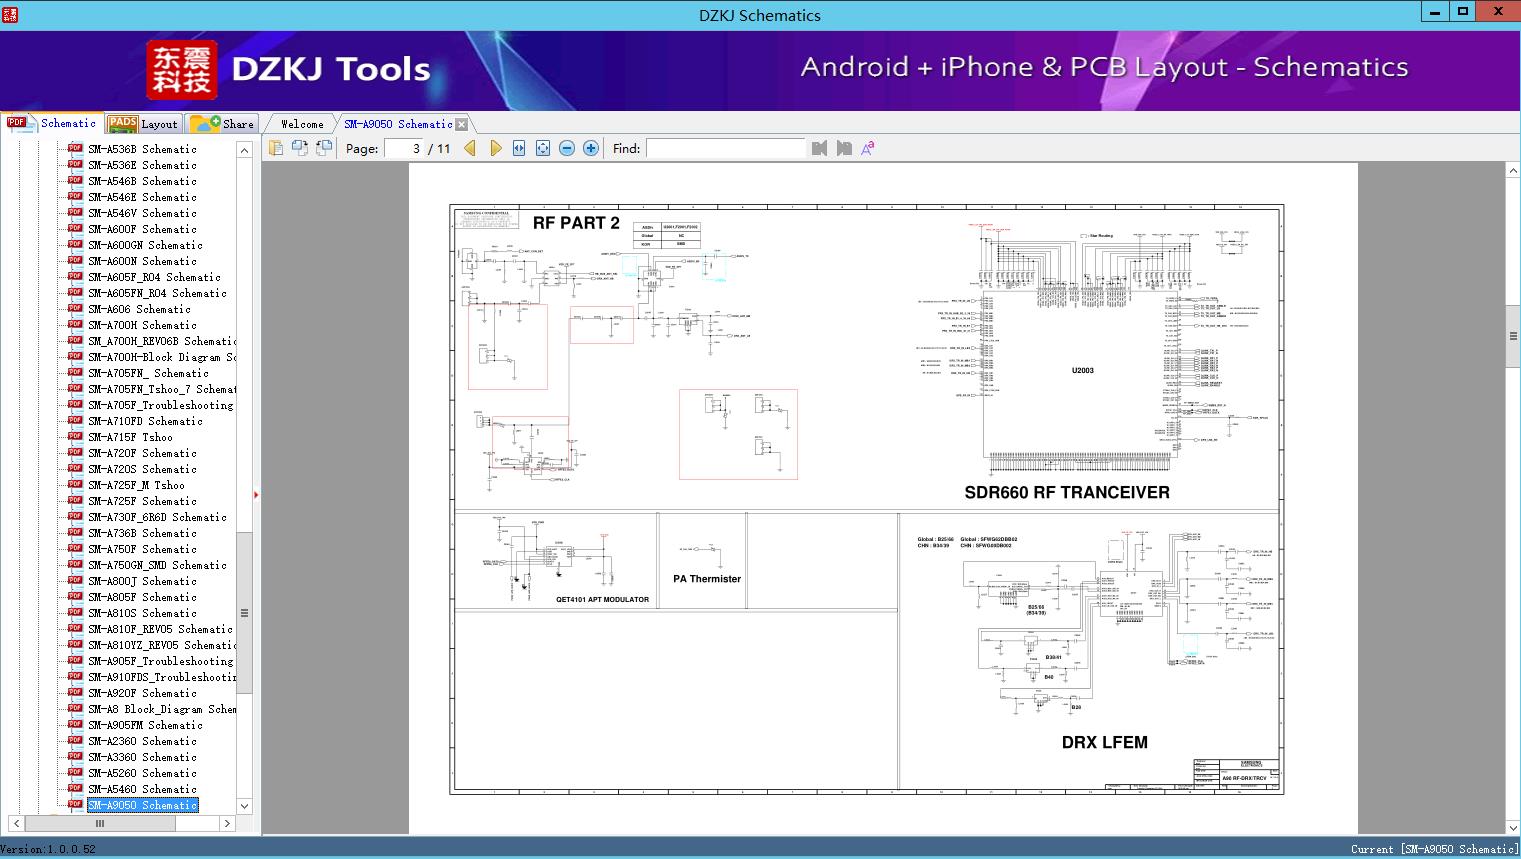Click the document viewer scrollbar's down arrow
This screenshot has width=1521, height=859.
coord(1513,827)
